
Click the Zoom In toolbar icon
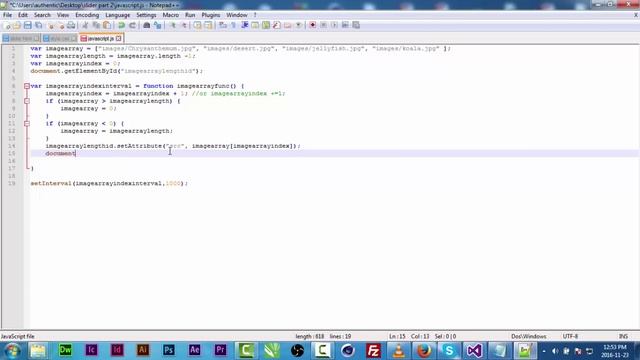coord(173,25)
